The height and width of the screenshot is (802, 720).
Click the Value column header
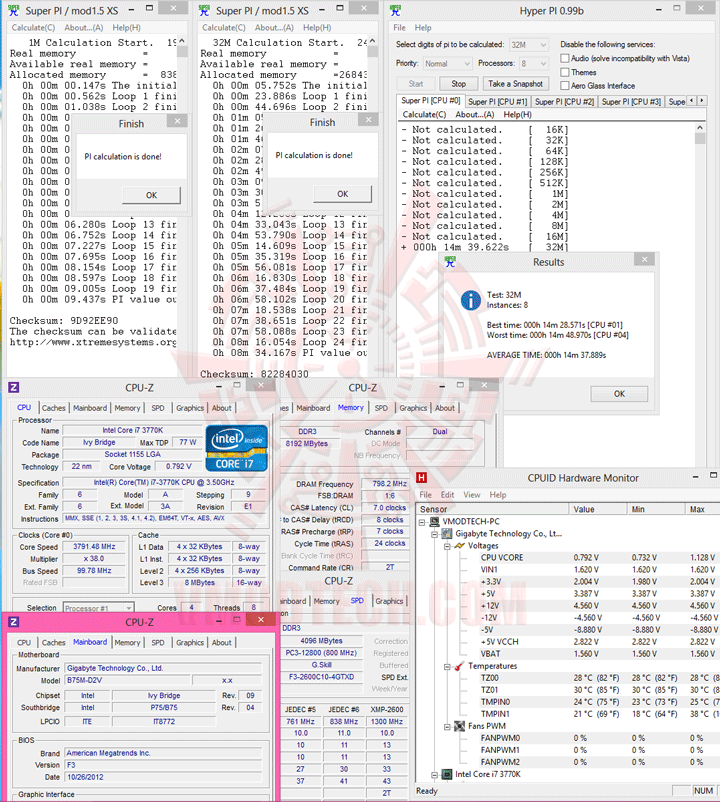[597, 509]
